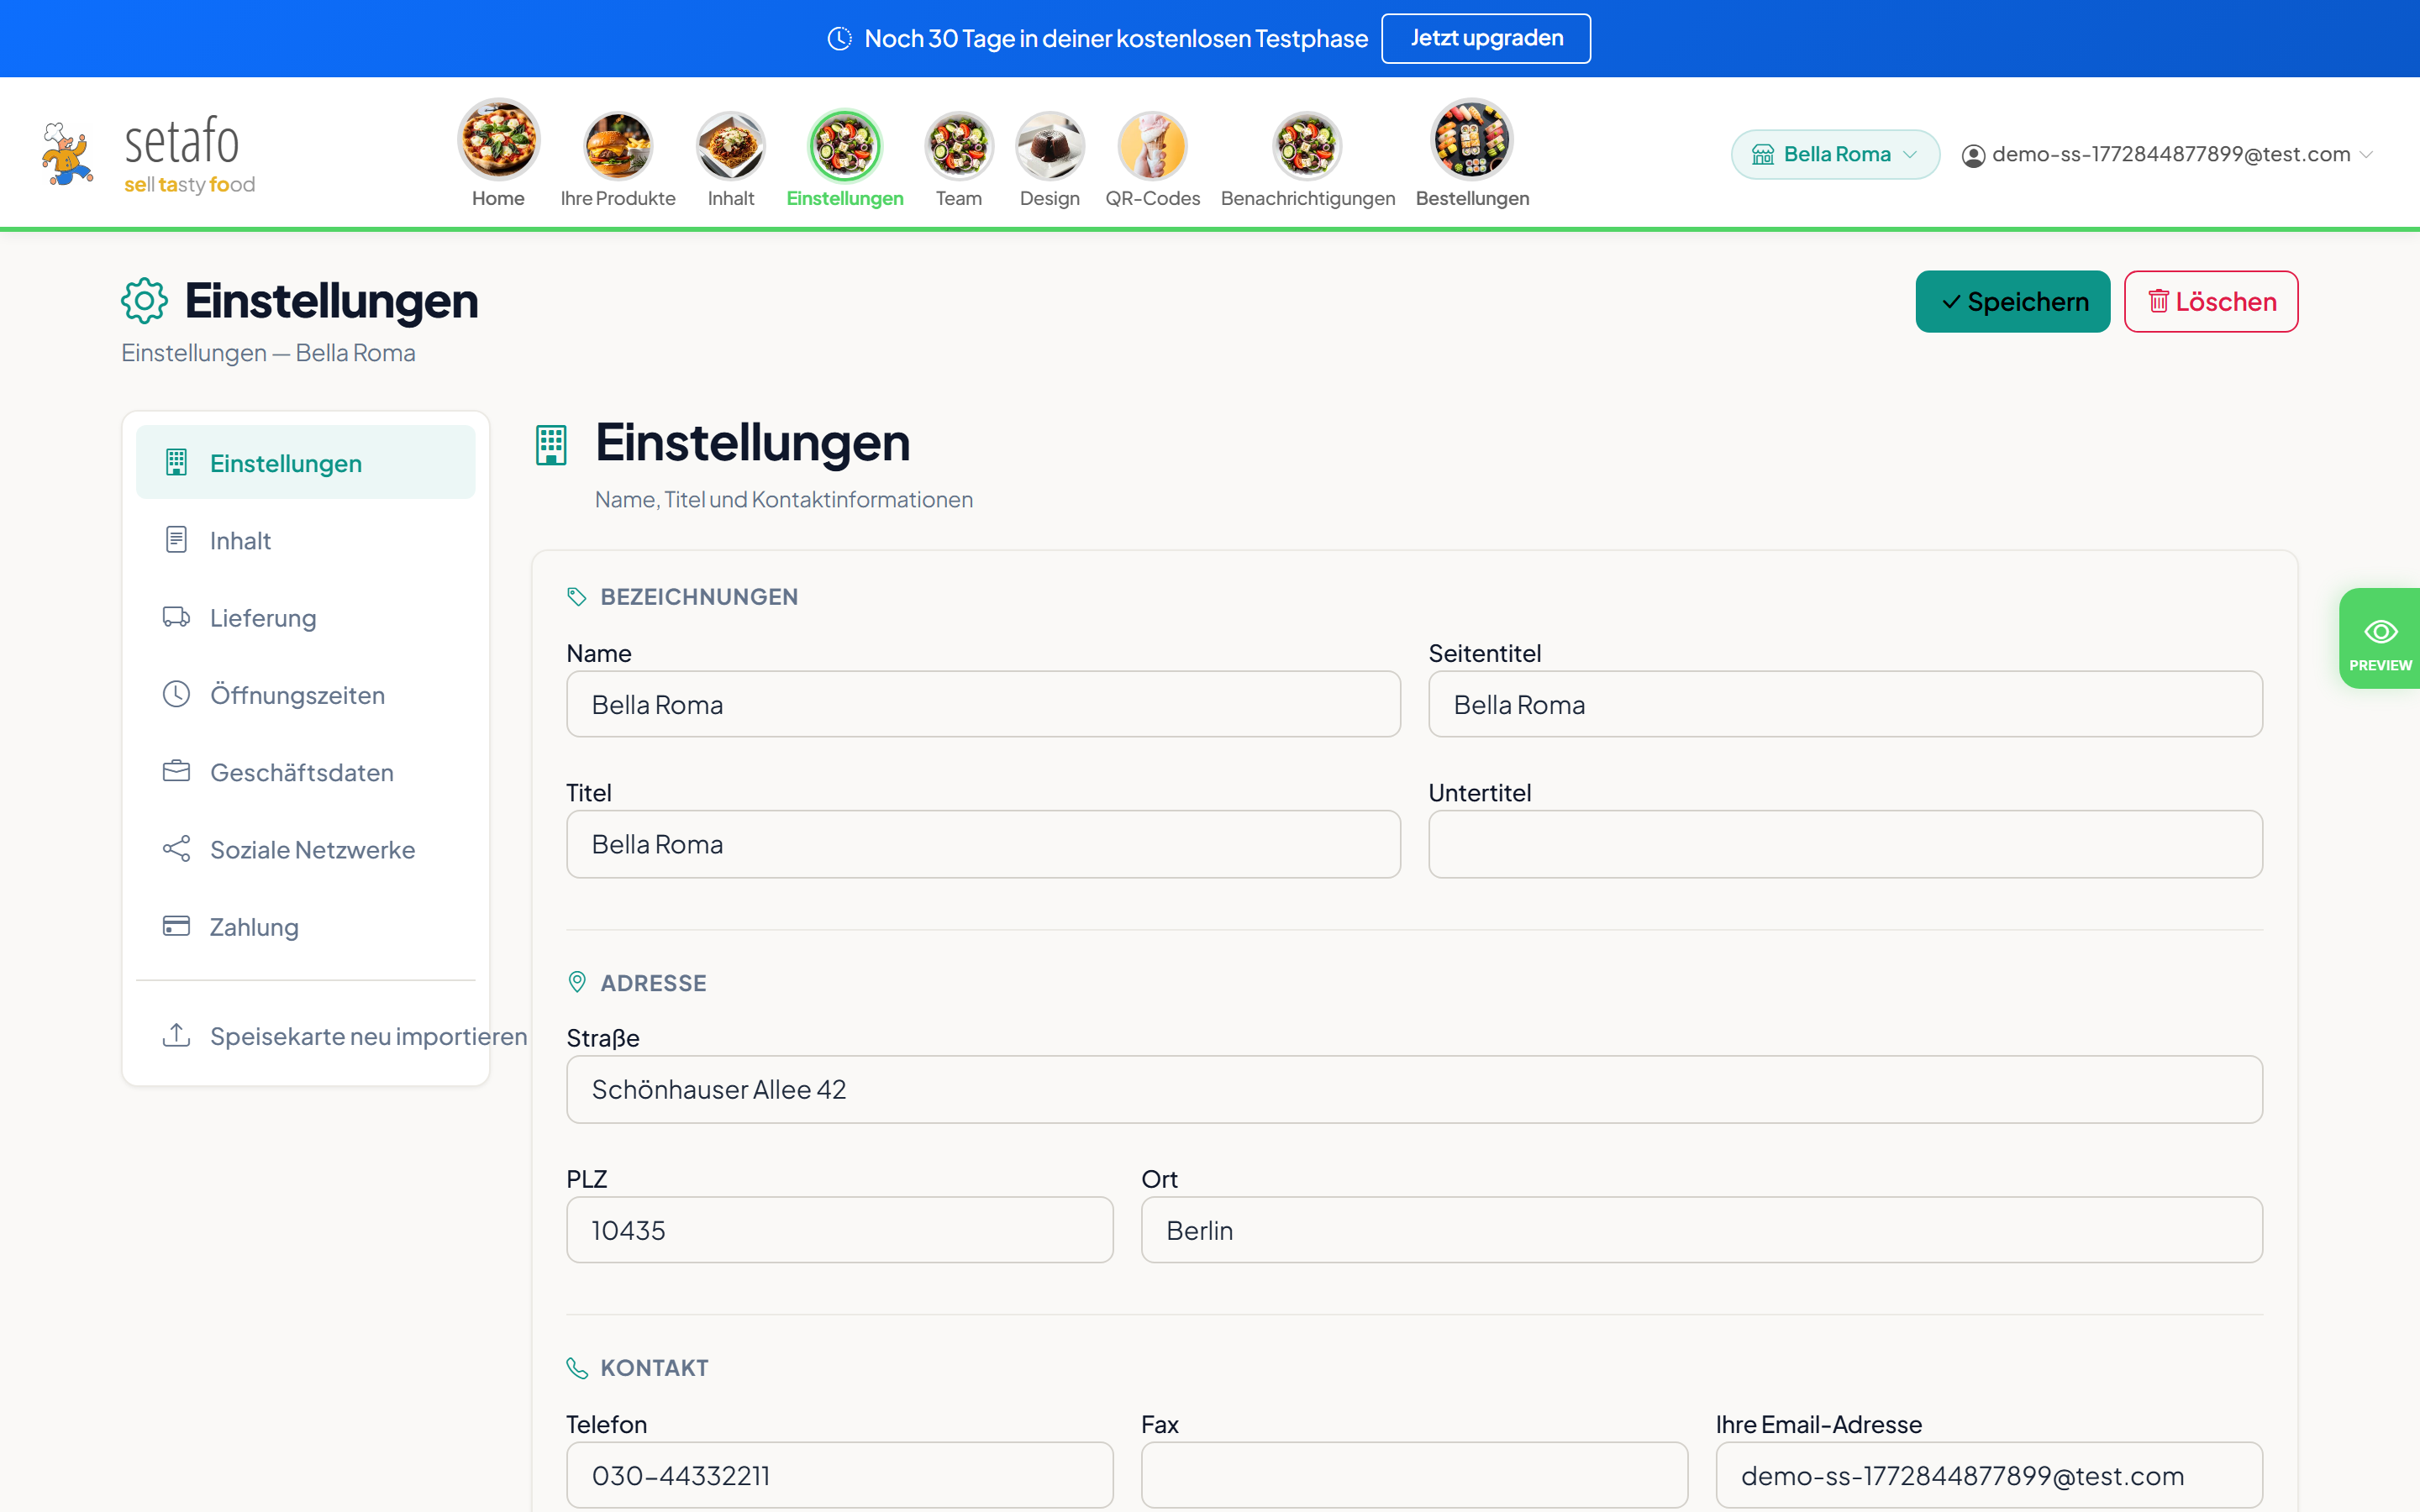Open the Benachrichtigungen navigation icon

pyautogui.click(x=1307, y=146)
